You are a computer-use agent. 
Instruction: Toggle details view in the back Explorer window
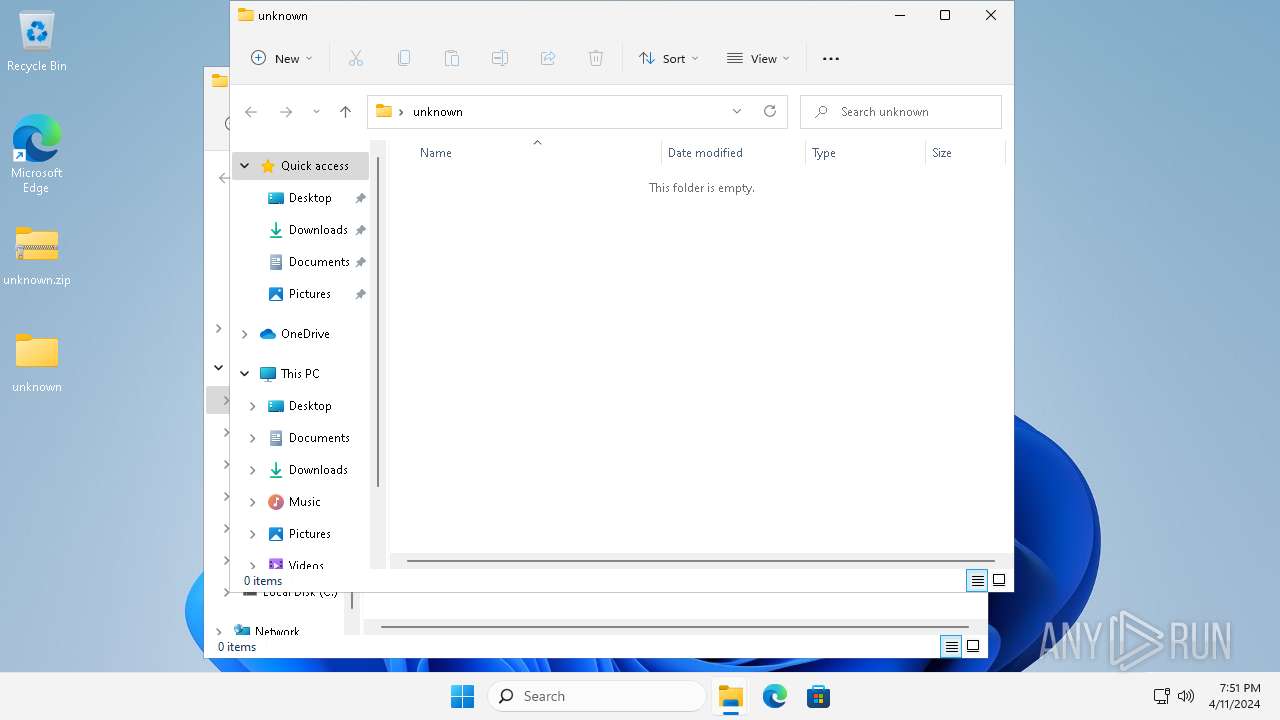(x=952, y=647)
